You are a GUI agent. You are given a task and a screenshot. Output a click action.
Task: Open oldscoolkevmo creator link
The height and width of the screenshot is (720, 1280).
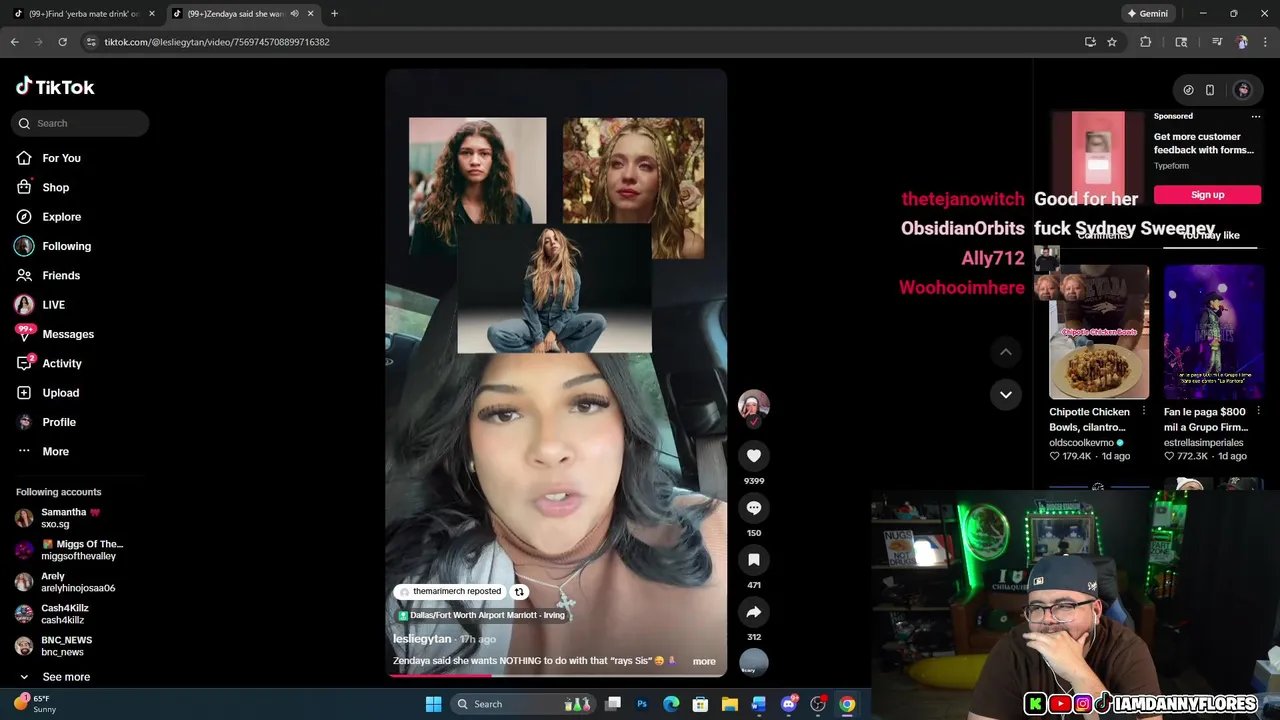coord(1082,442)
